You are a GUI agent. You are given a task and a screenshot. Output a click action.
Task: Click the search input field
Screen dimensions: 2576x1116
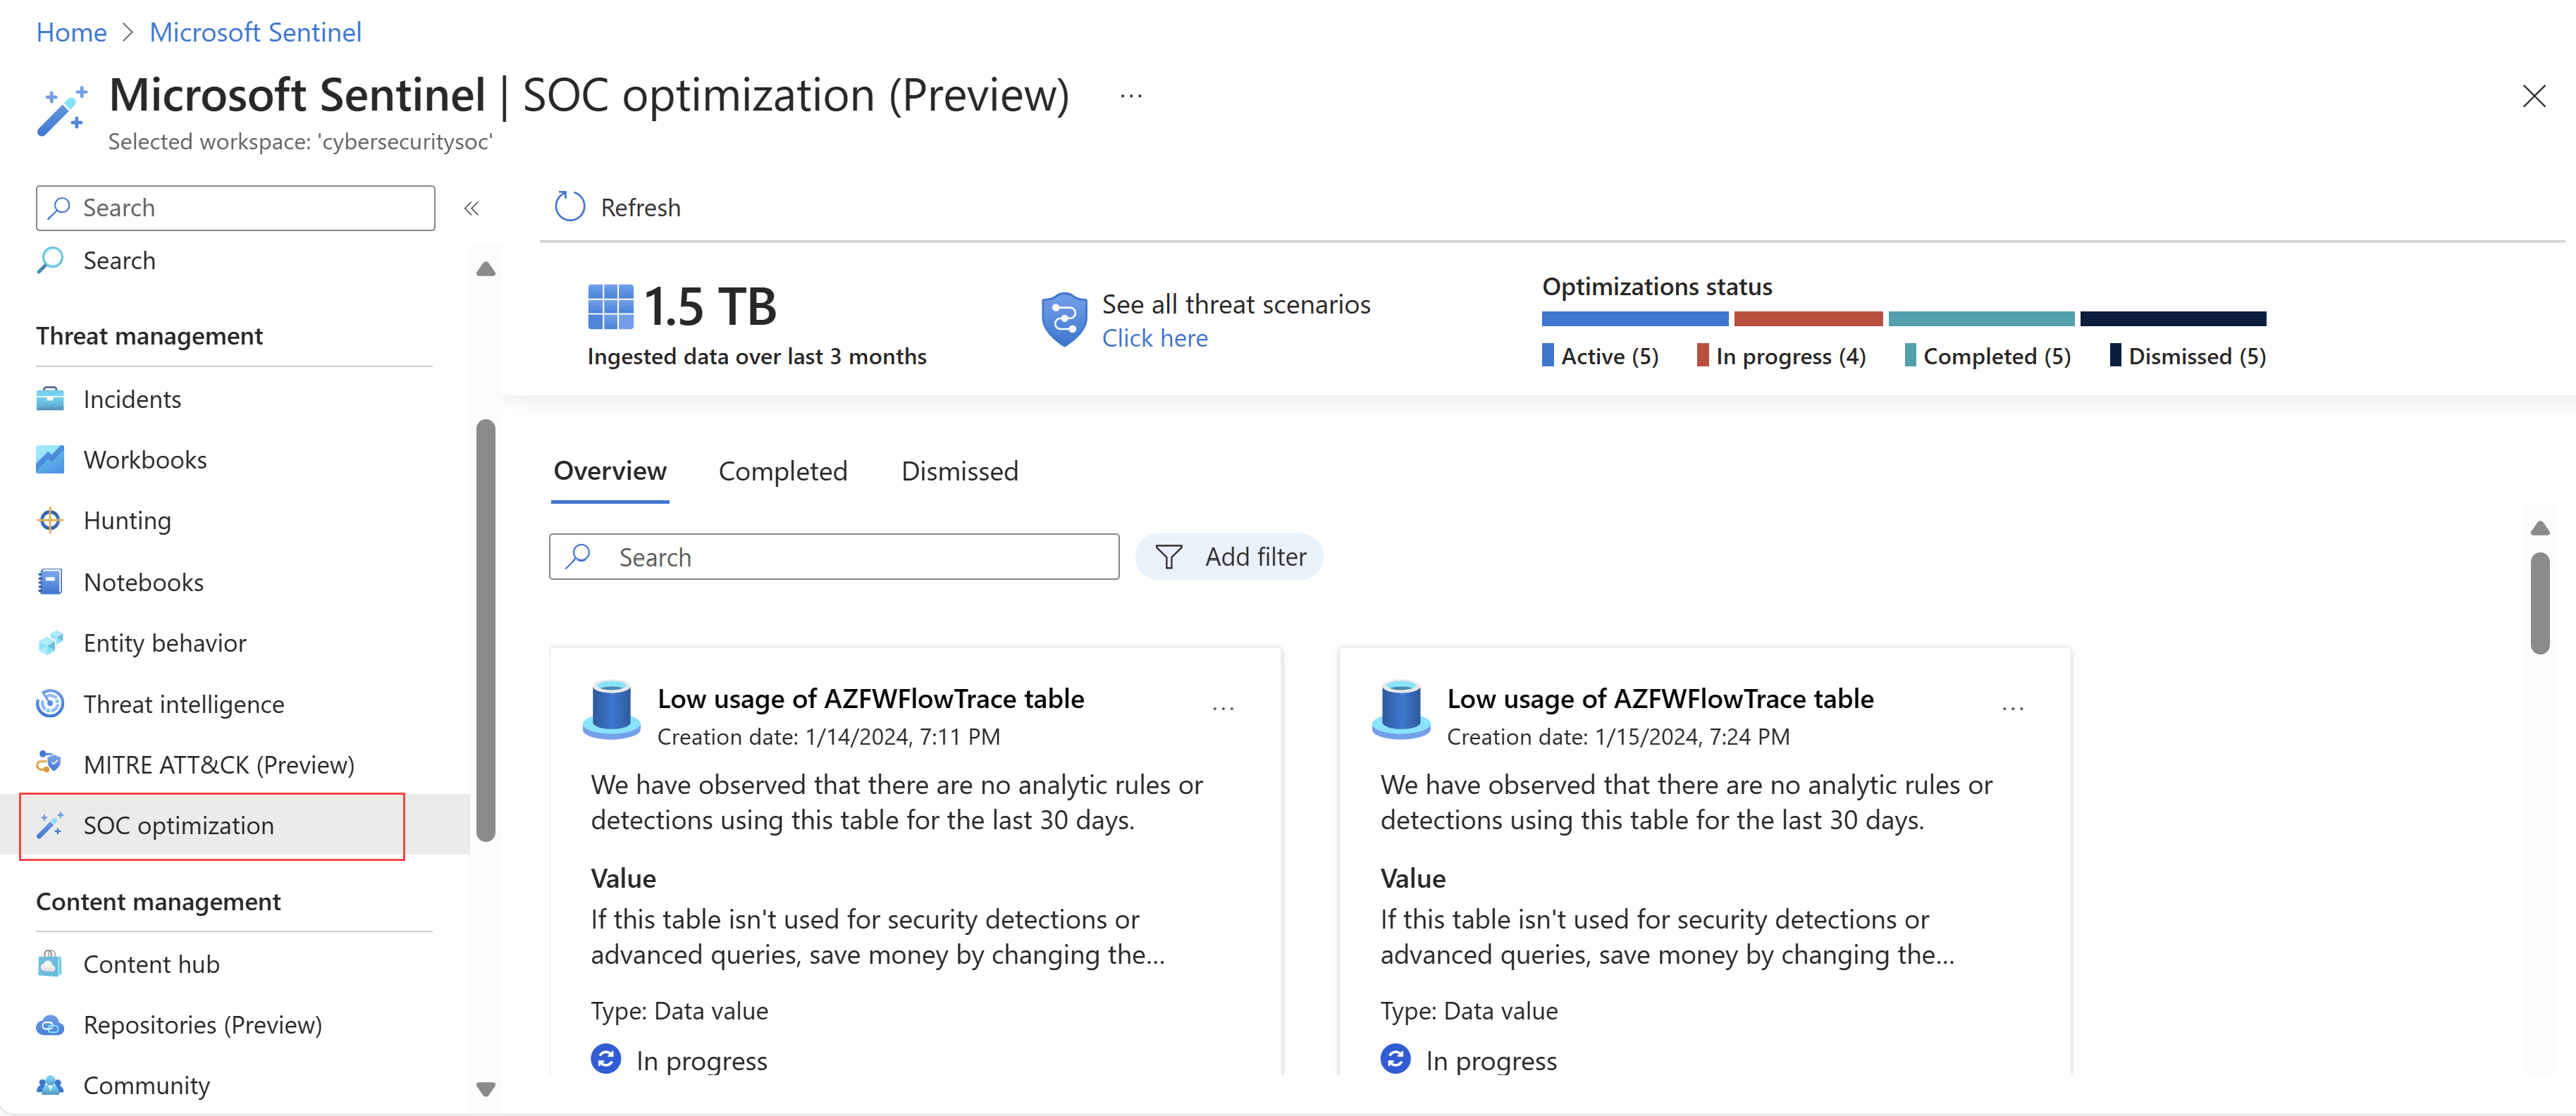(838, 554)
